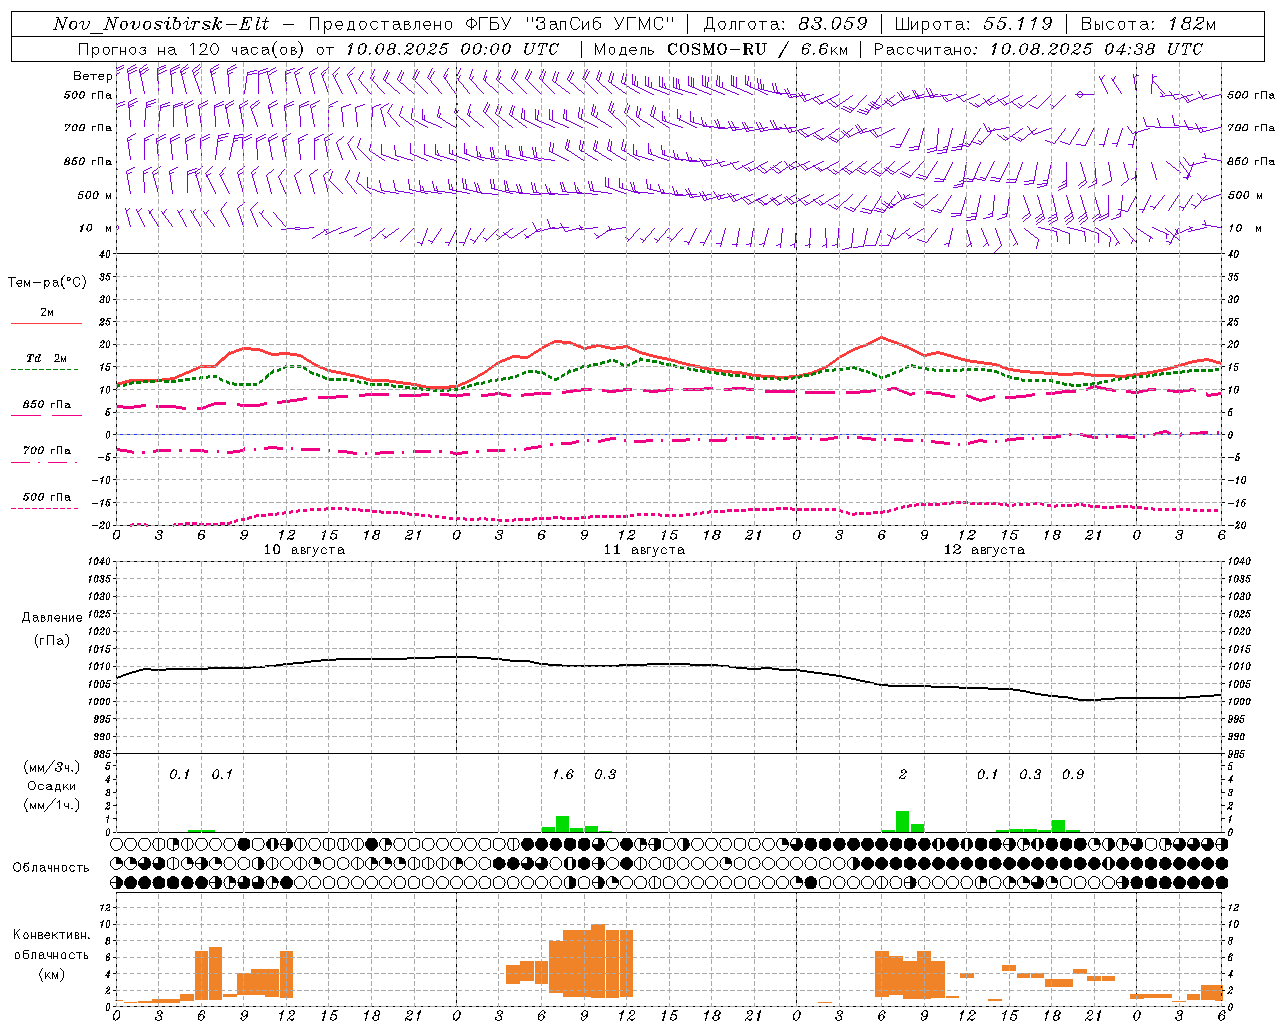Click the station title "Nov_Novosibirsk-Elt"
1280x1024 pixels.
(x=161, y=24)
